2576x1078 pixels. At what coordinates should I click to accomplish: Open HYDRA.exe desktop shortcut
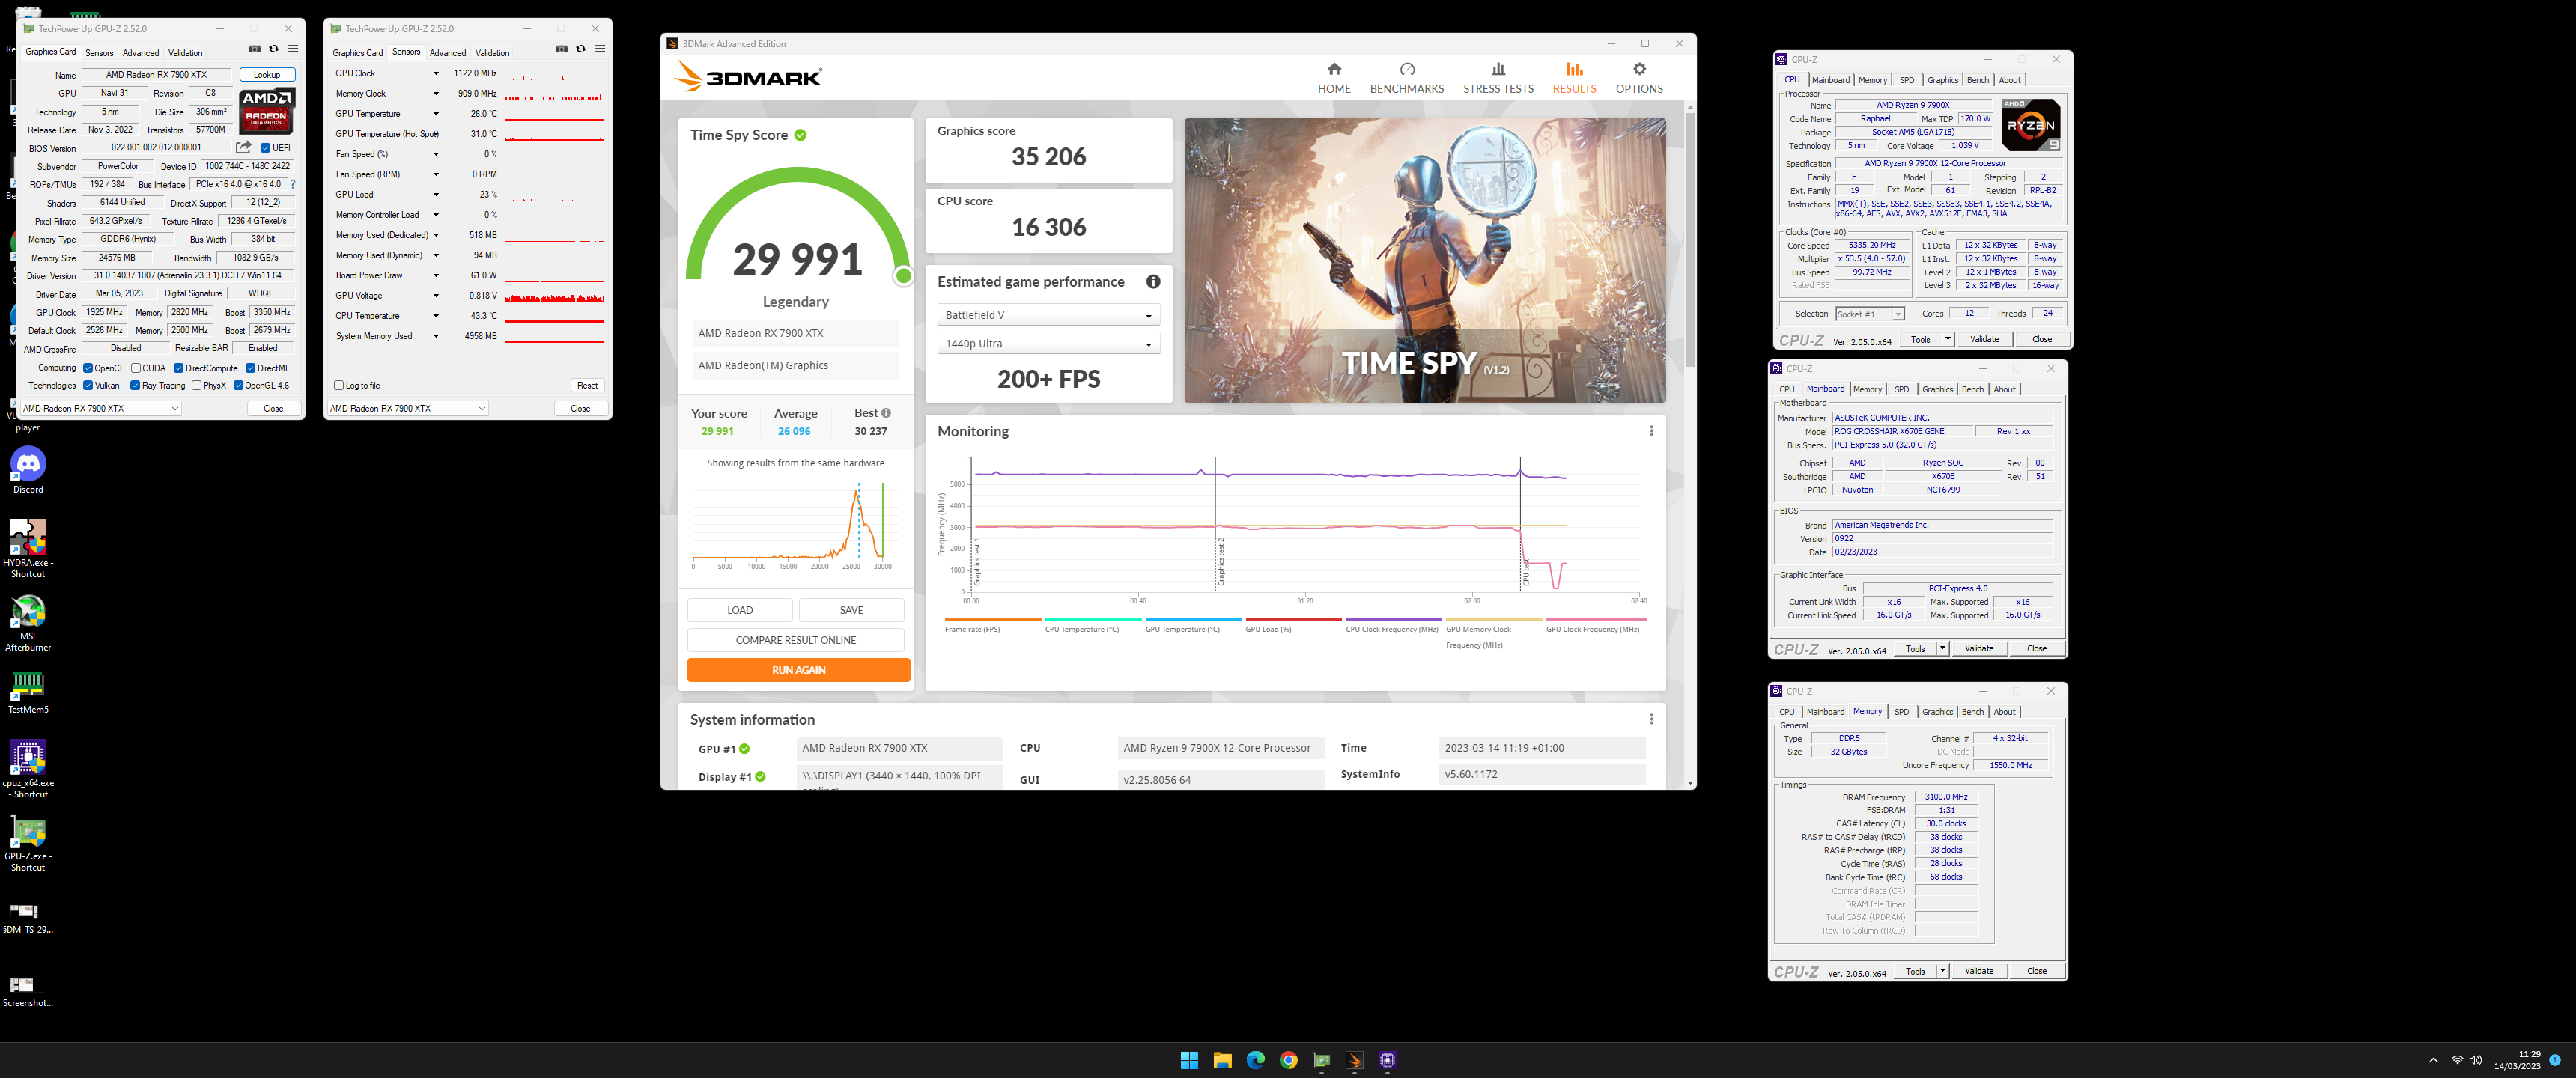(28, 548)
